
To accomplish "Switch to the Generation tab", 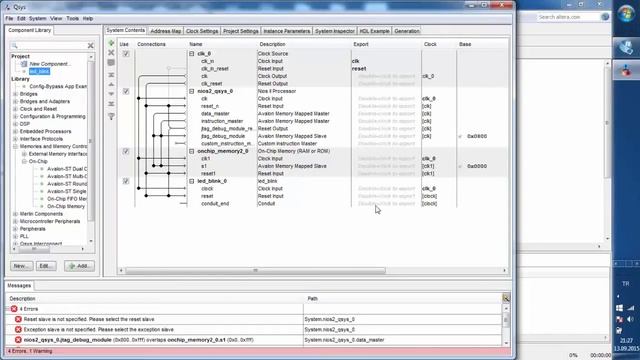I will tap(407, 31).
